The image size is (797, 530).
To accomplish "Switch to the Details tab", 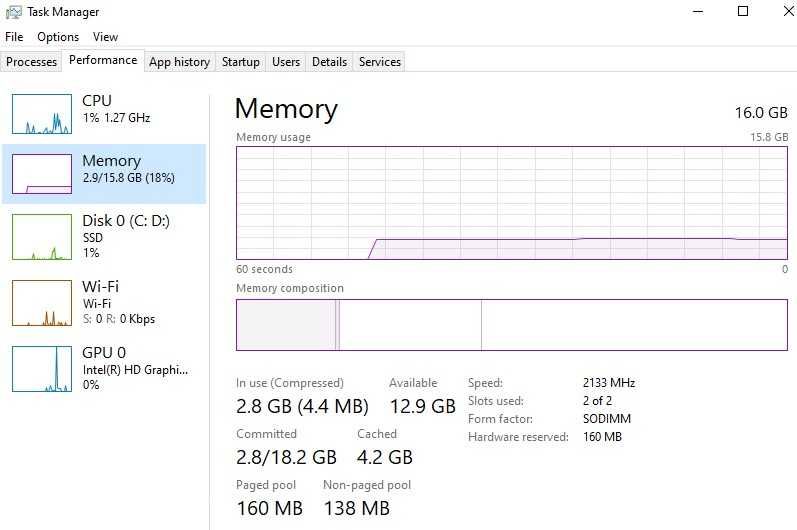I will coord(329,61).
